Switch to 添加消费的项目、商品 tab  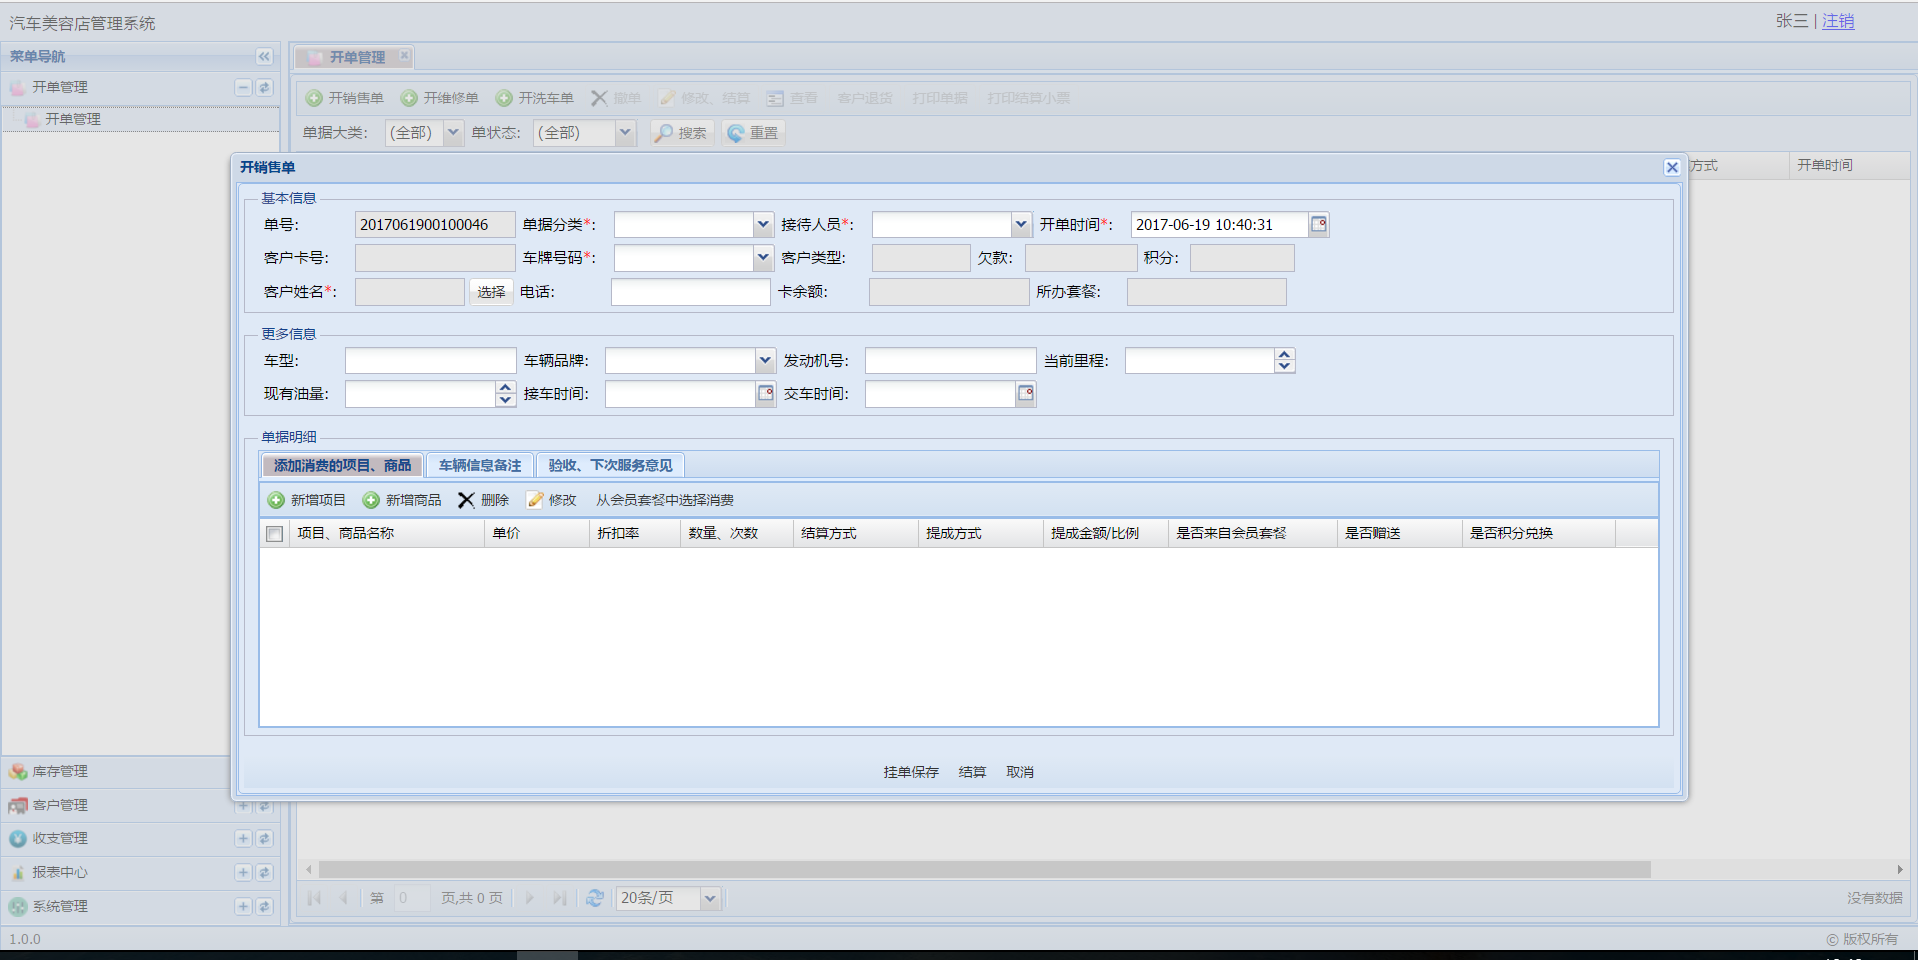(342, 465)
